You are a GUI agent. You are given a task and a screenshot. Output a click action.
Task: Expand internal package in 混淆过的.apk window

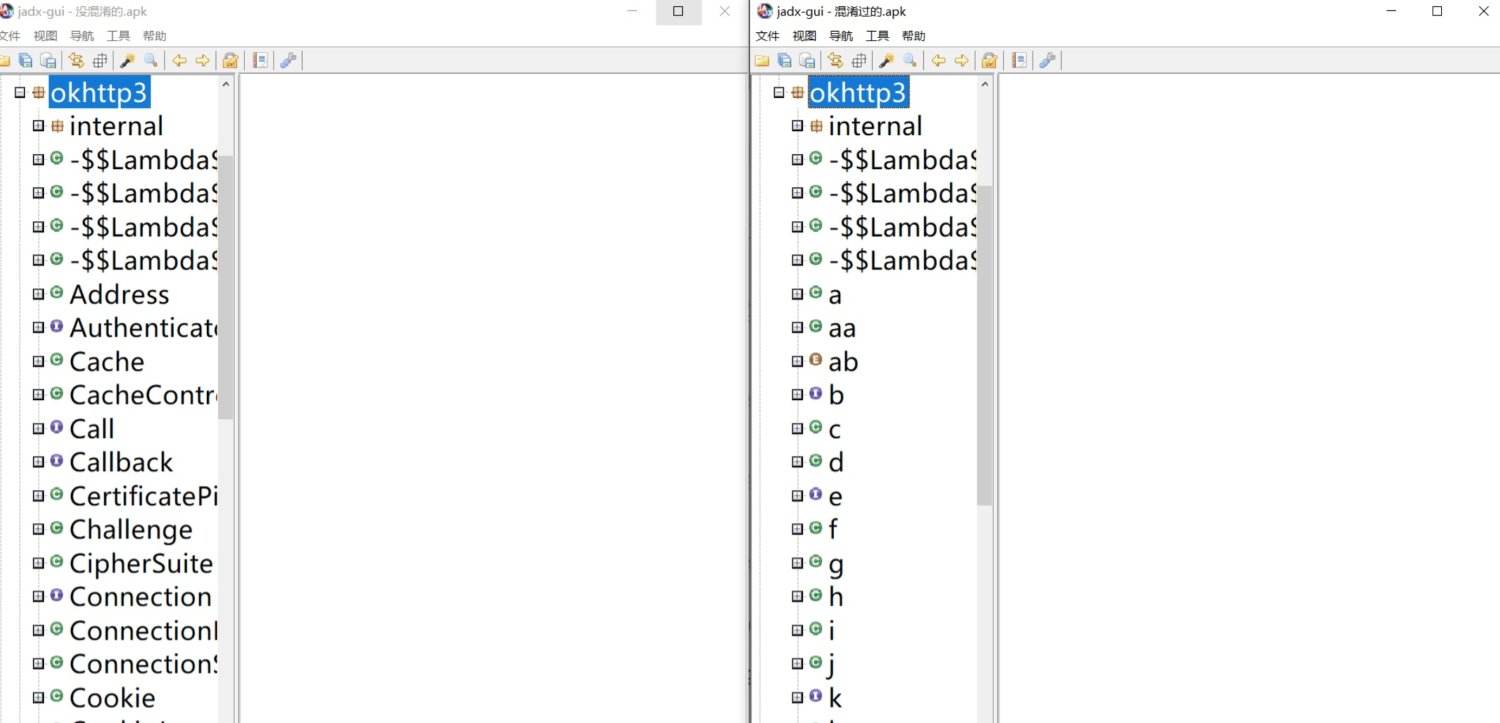pyautogui.click(x=797, y=126)
